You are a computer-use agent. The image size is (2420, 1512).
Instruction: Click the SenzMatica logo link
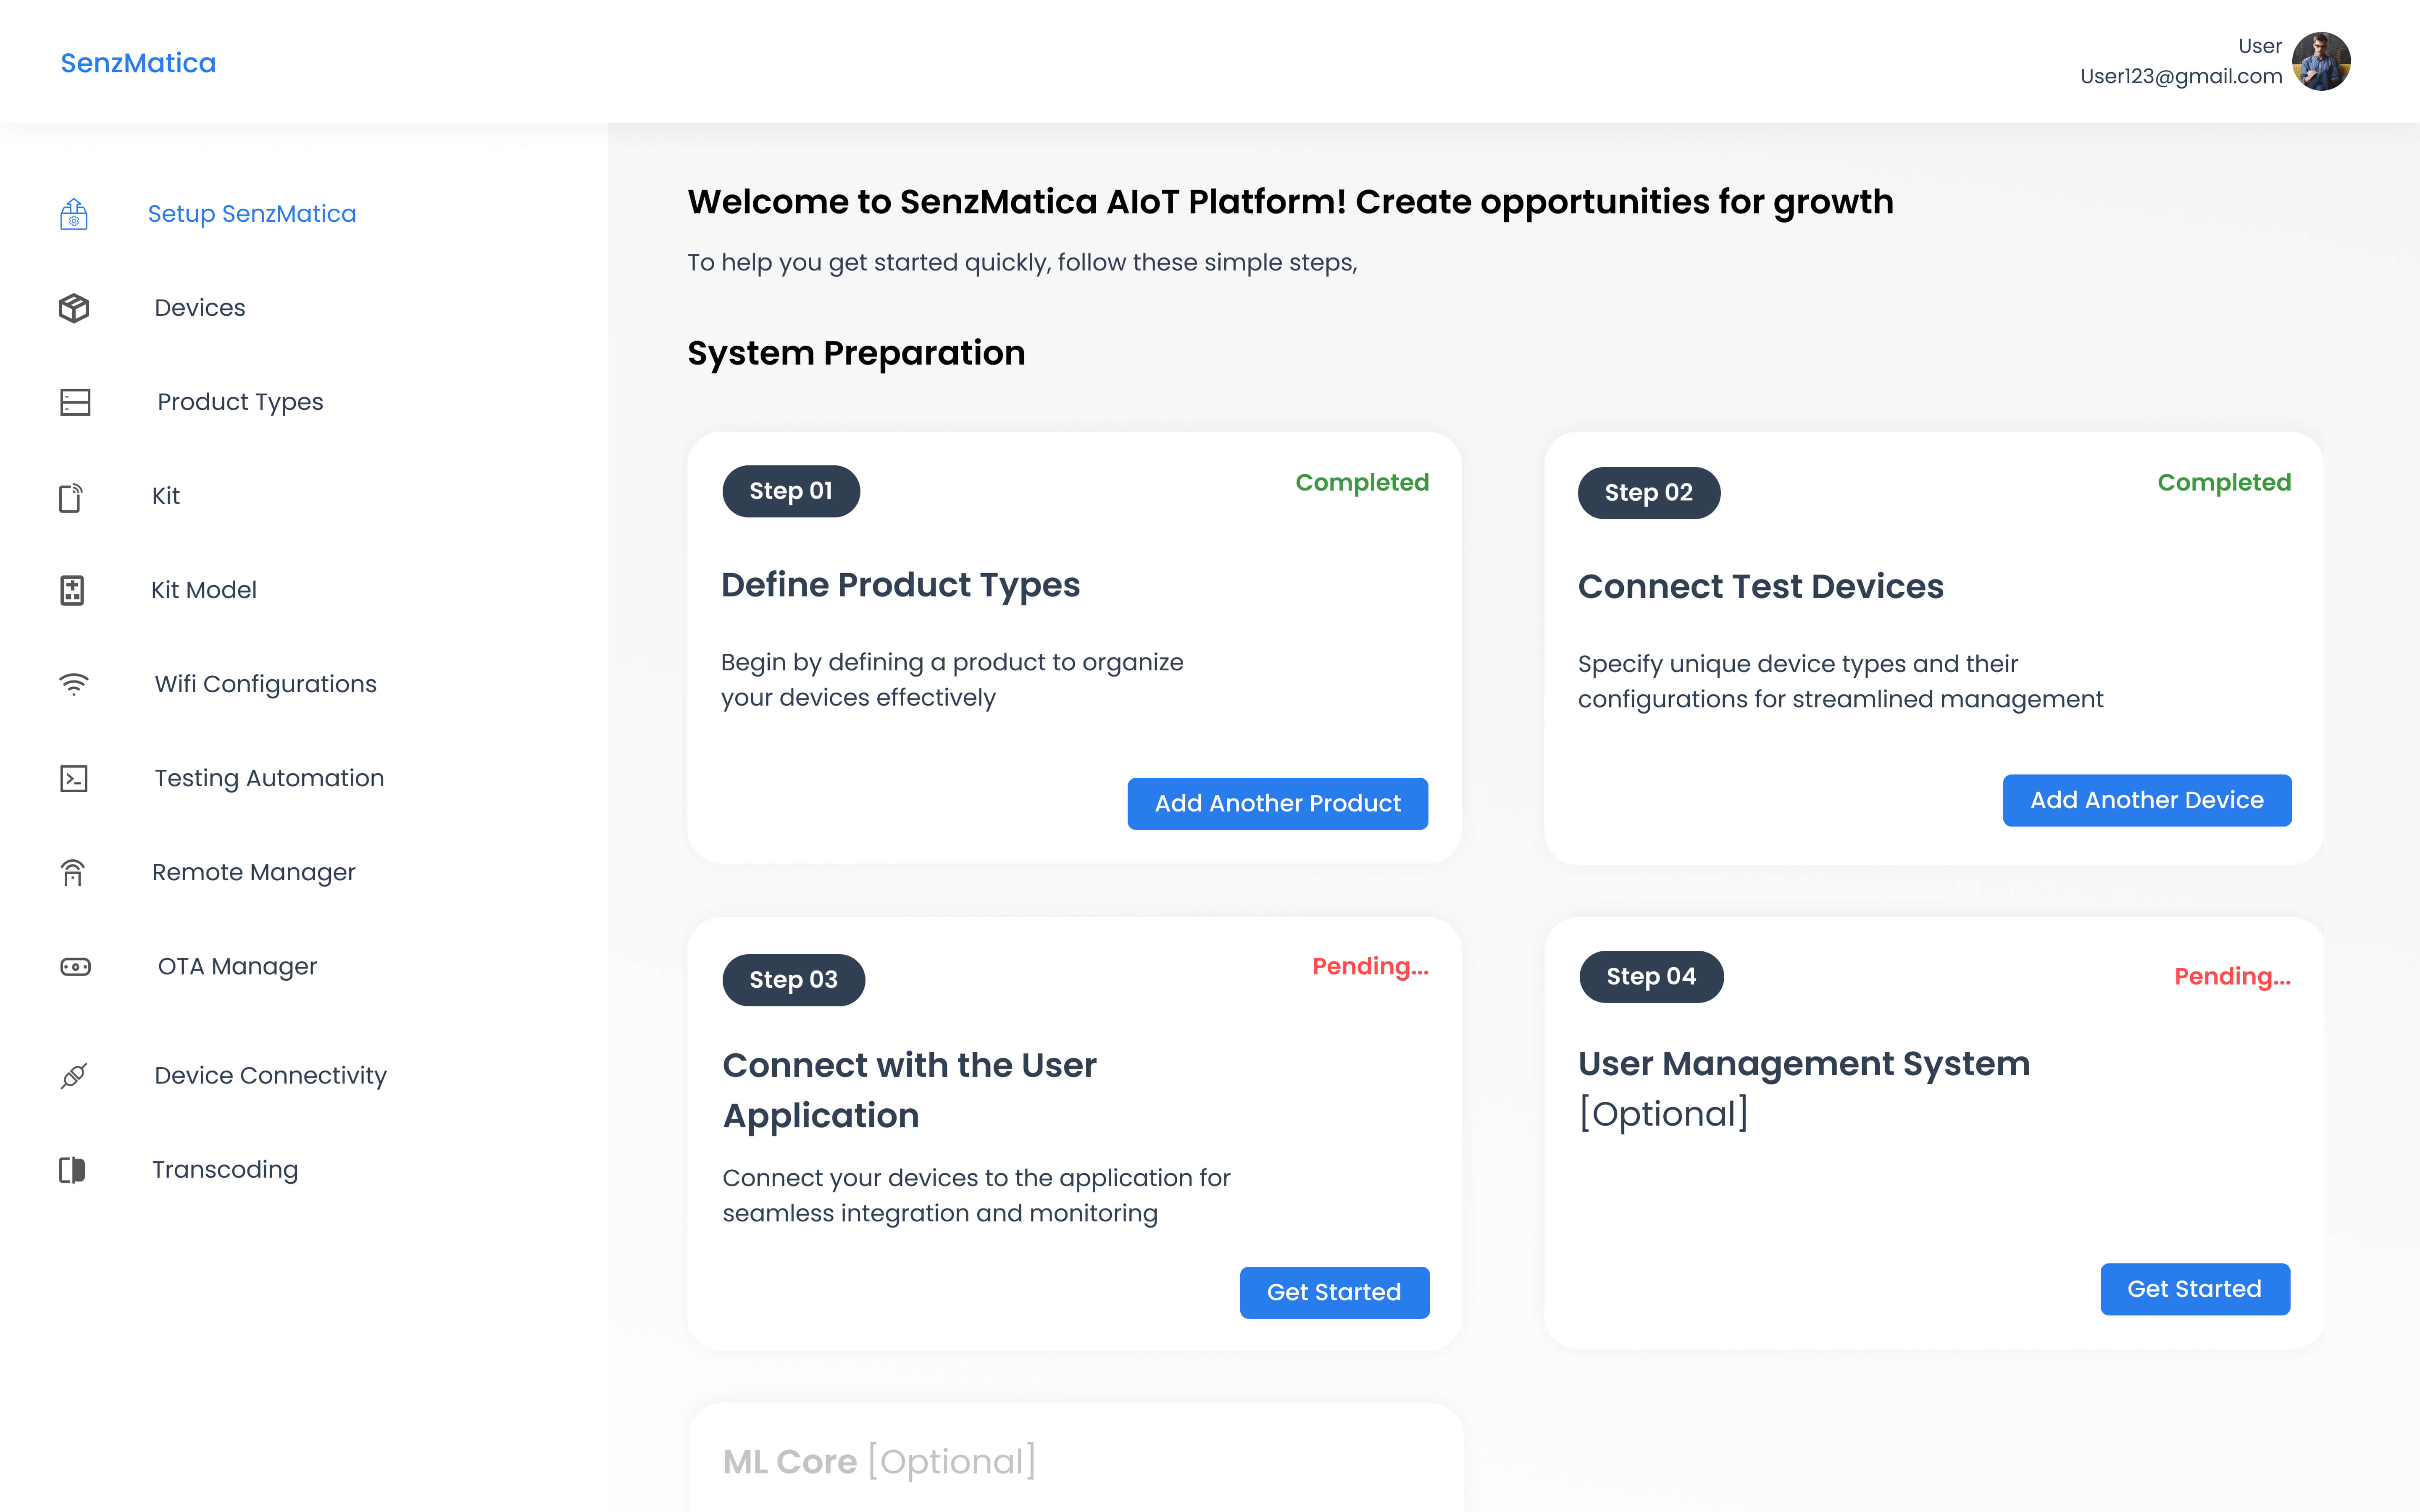coord(138,63)
